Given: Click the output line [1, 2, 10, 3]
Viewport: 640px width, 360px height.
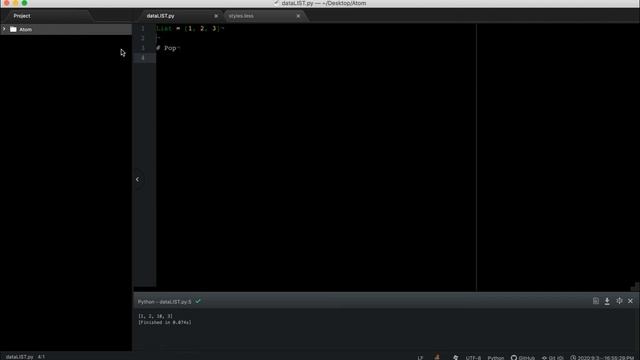Looking at the screenshot, I should (155, 316).
